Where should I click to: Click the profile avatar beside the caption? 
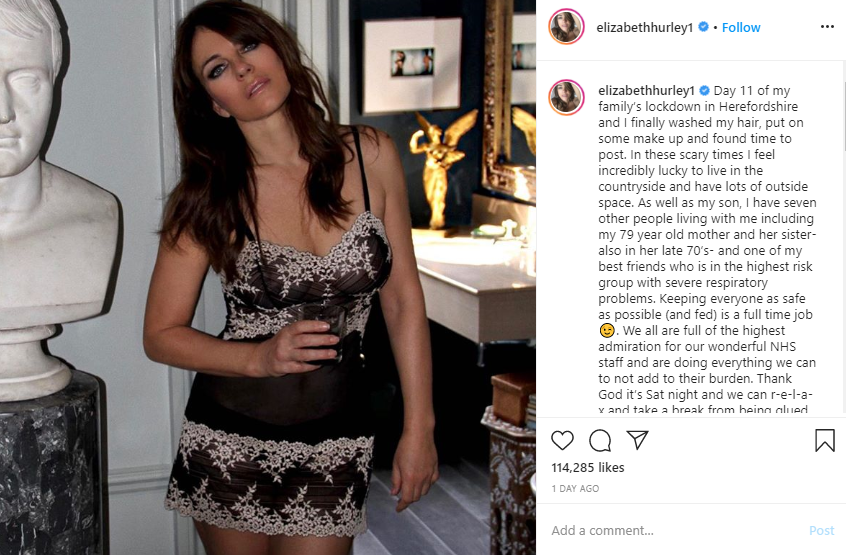(x=566, y=97)
